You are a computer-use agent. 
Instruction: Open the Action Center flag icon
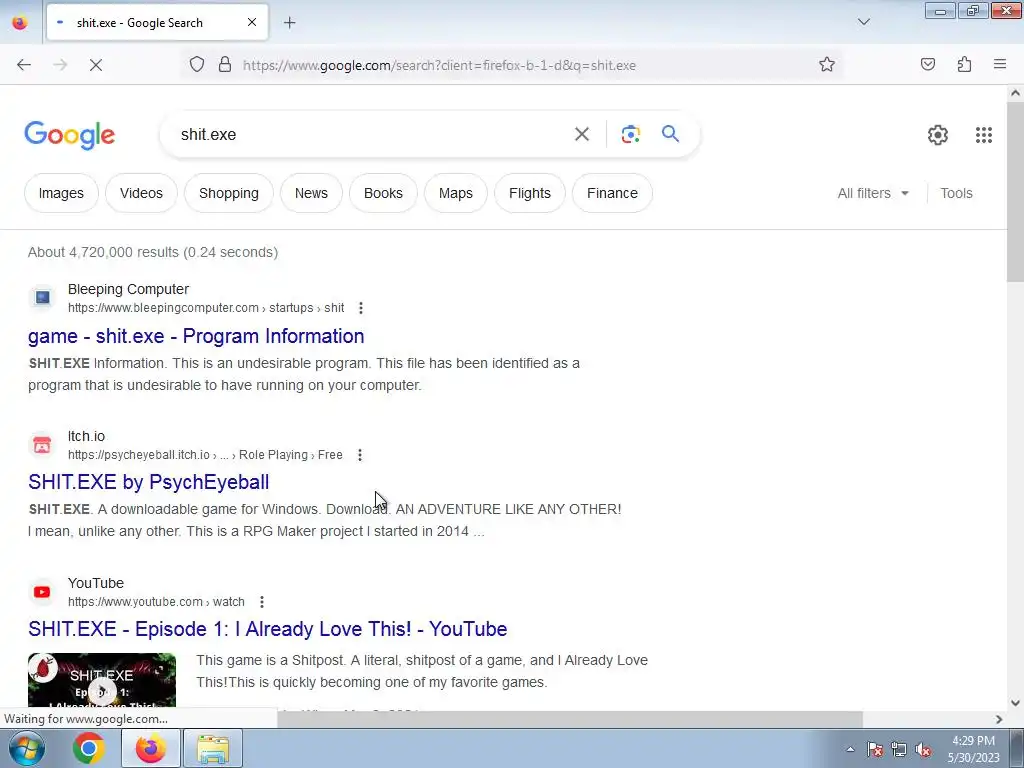875,749
